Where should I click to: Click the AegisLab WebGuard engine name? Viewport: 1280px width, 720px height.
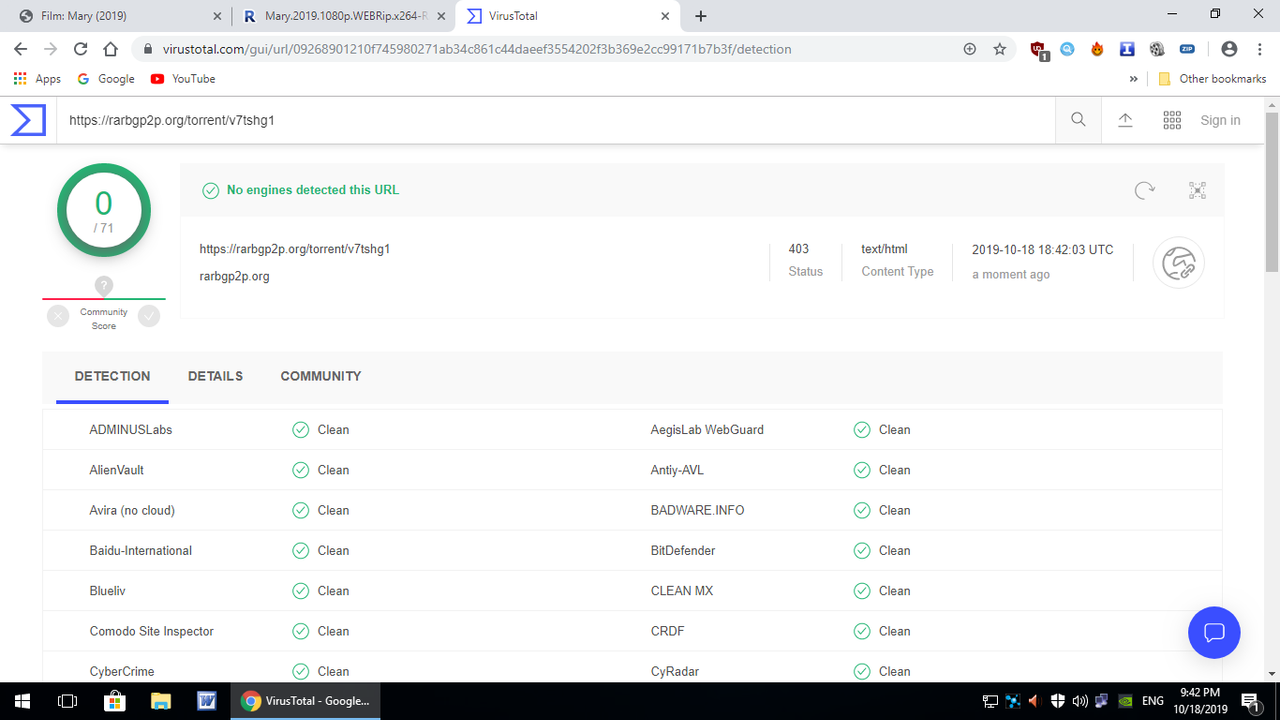(707, 430)
